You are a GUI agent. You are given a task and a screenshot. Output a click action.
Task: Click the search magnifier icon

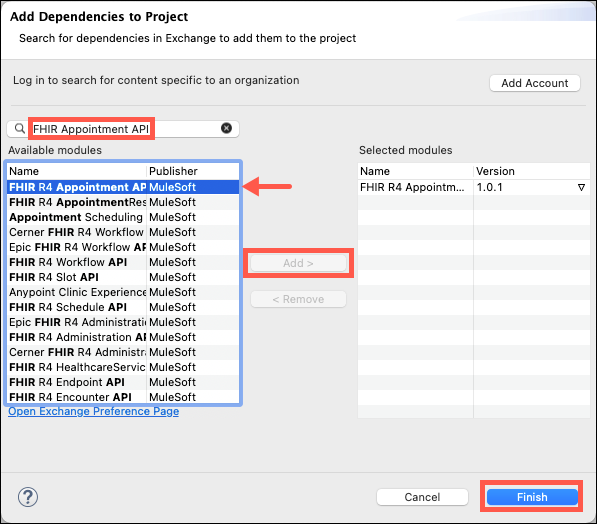point(20,128)
